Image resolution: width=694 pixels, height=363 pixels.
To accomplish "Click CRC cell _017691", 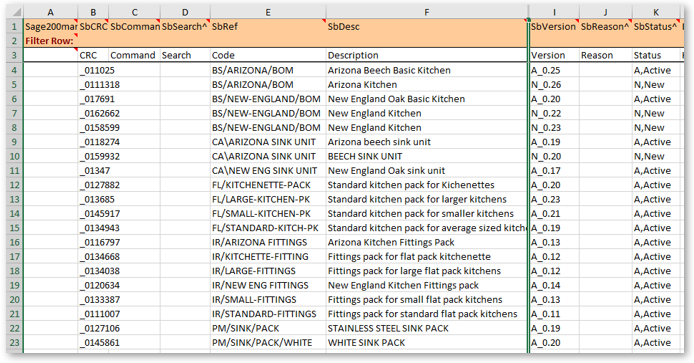I will [93, 99].
